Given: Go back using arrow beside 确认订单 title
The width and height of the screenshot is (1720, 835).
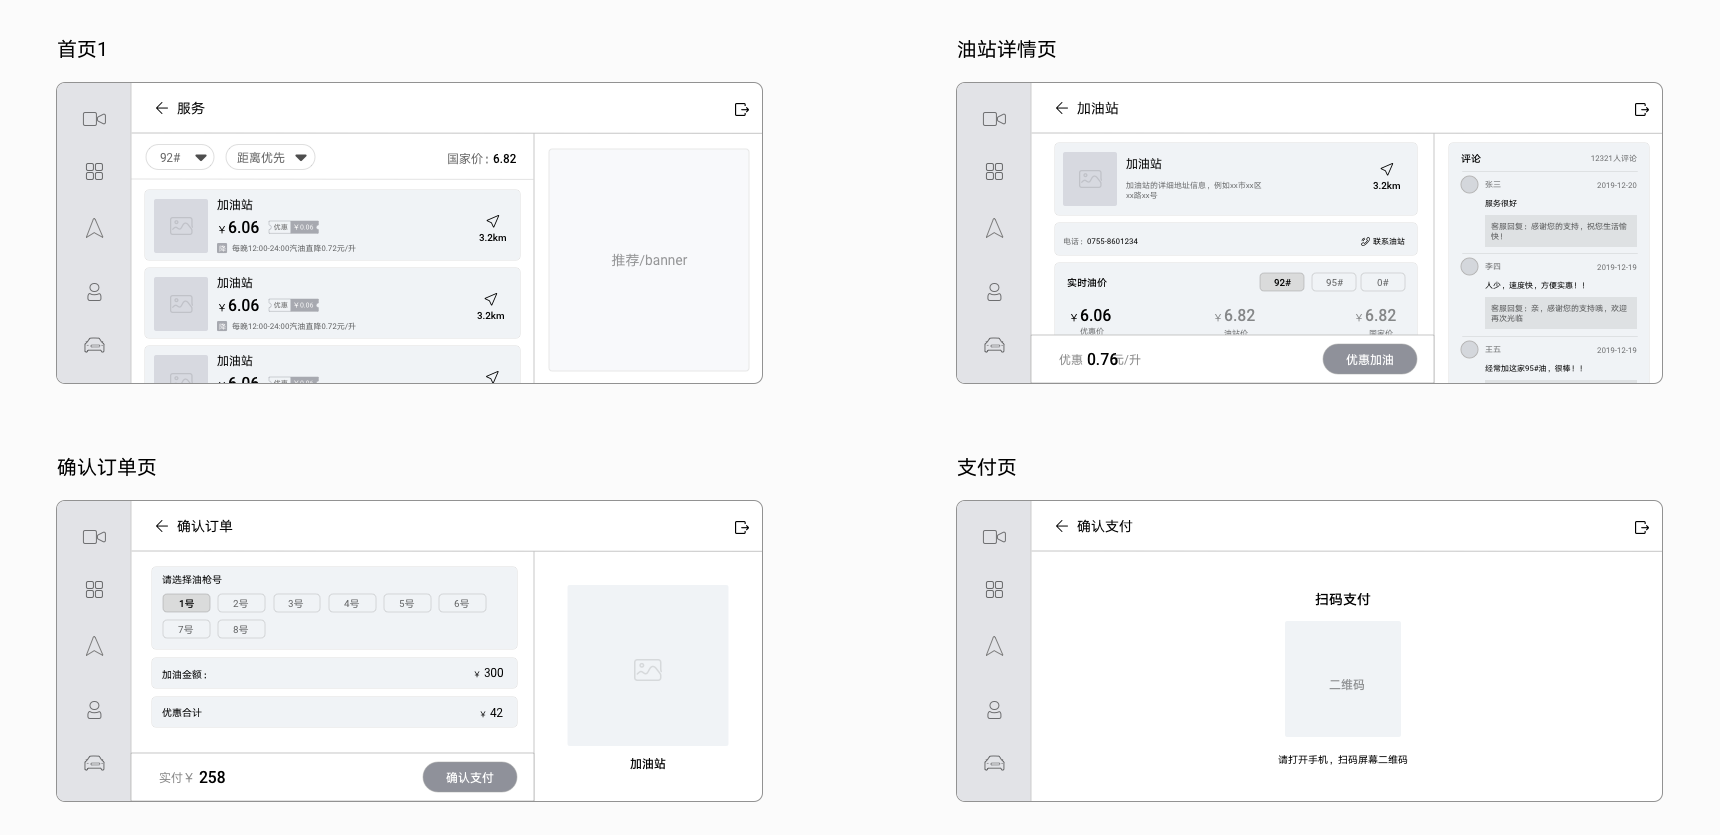Looking at the screenshot, I should (x=161, y=526).
